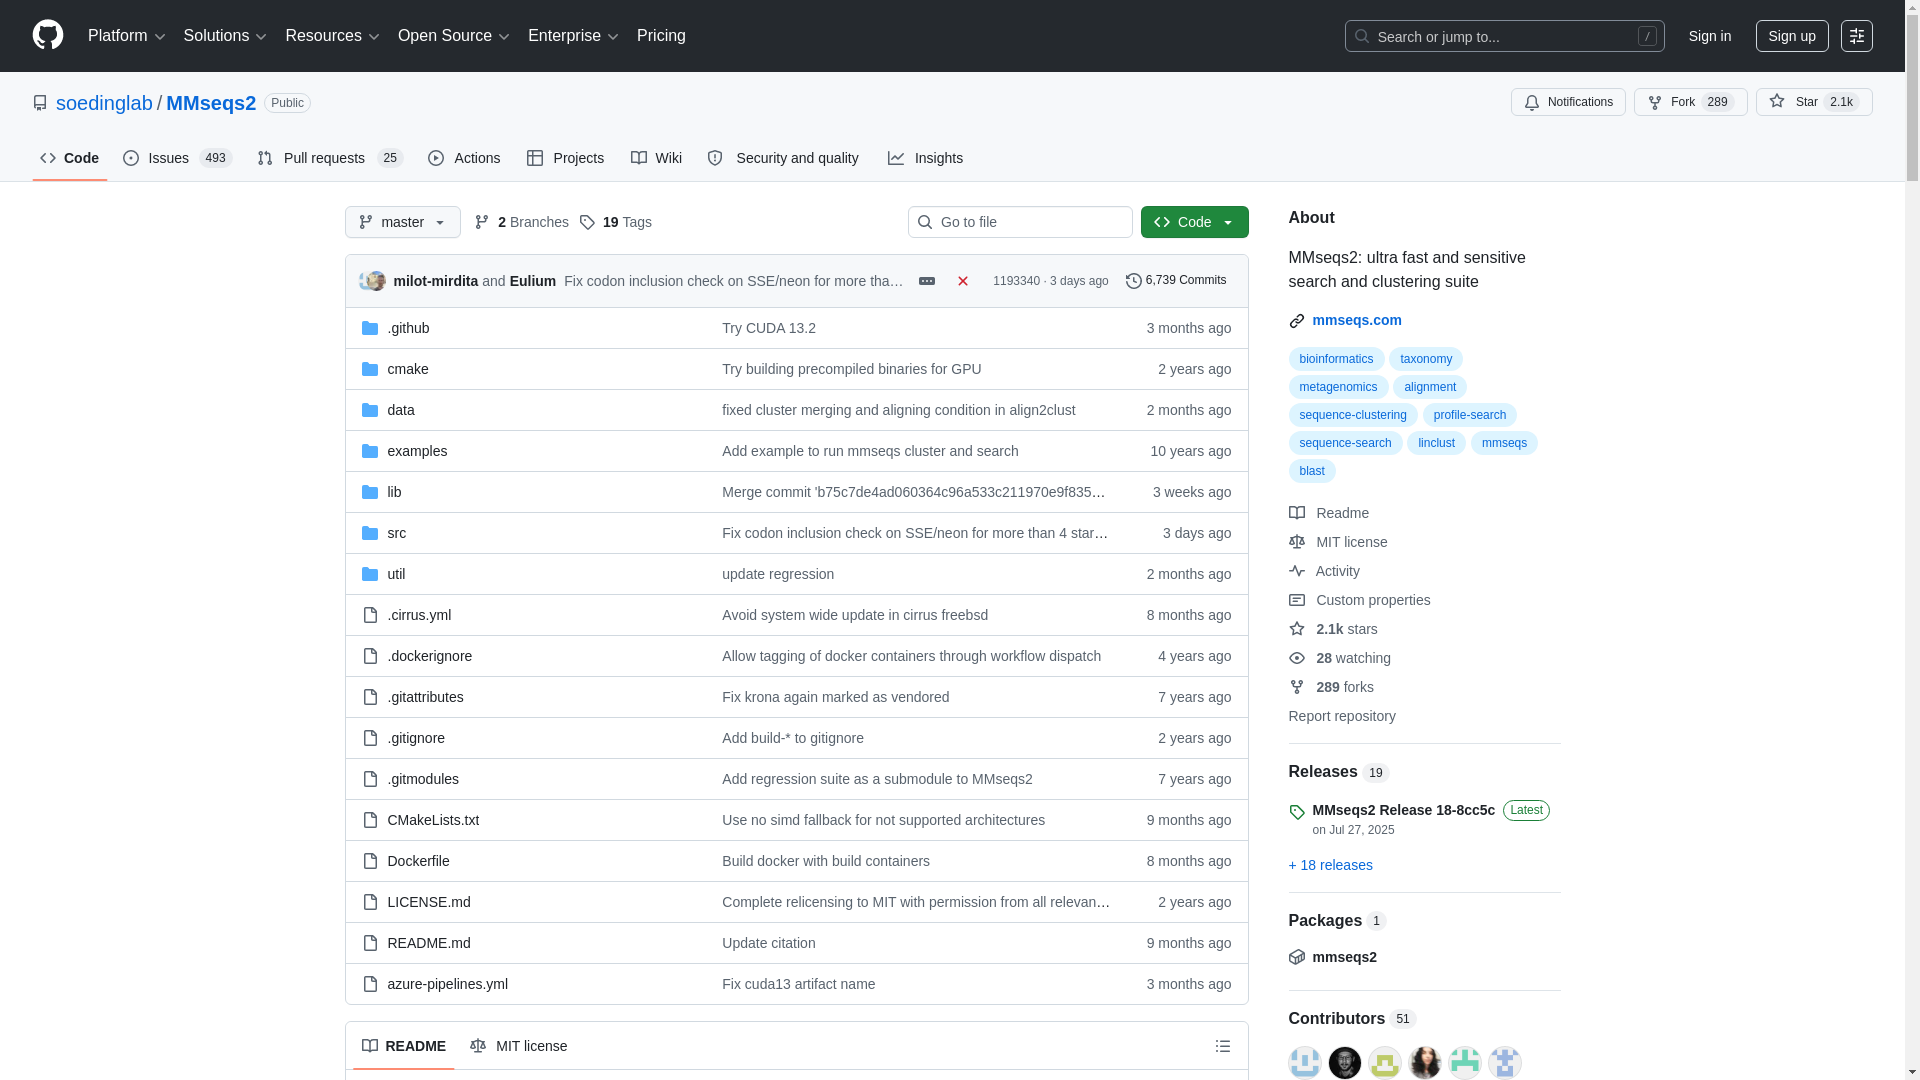Show the + 18 releases link
1920x1080 pixels.
pos(1330,865)
